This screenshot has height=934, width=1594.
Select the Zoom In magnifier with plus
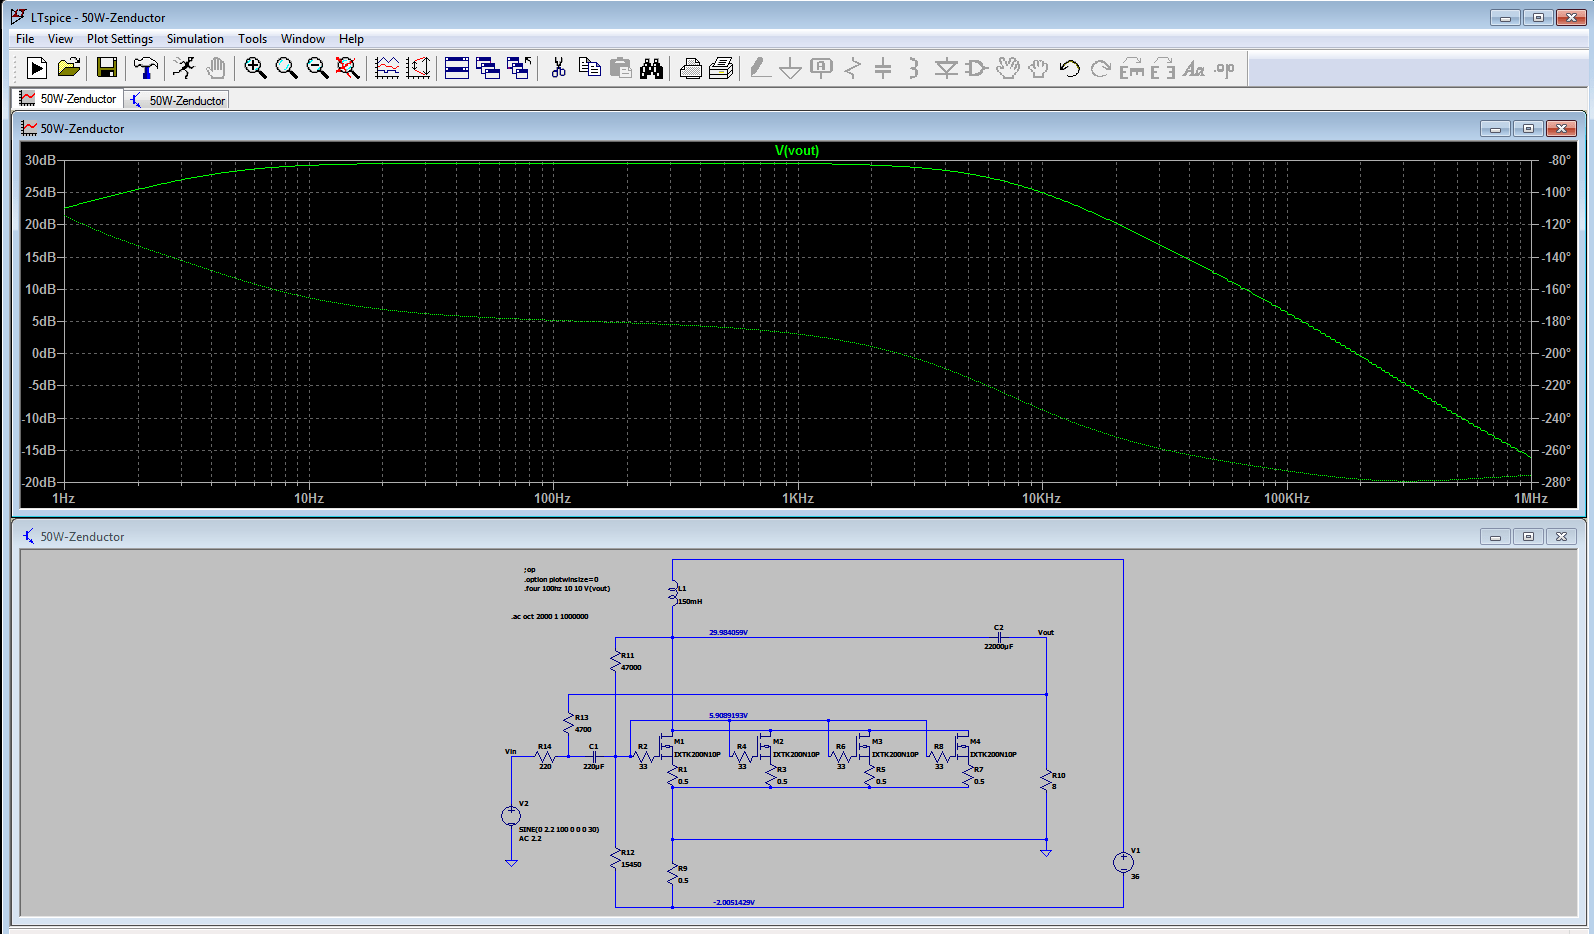(x=255, y=68)
